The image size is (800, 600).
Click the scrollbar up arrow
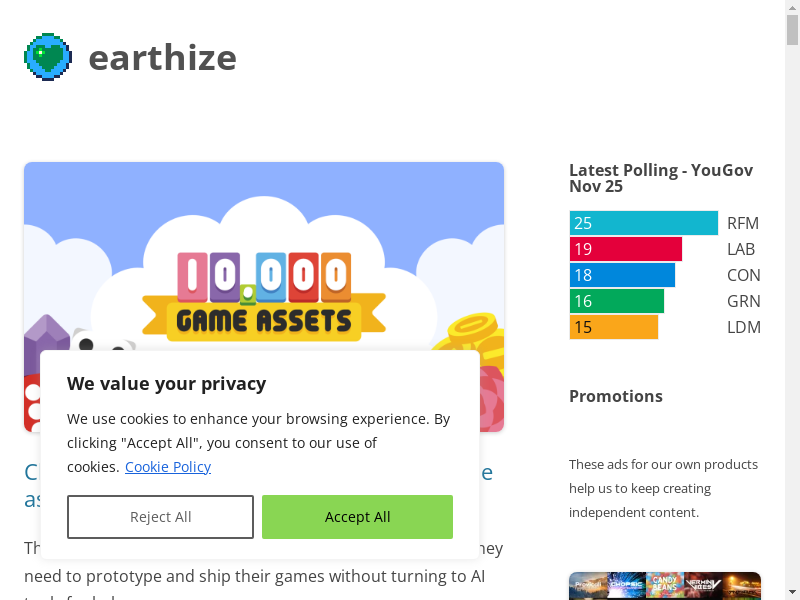pyautogui.click(x=792, y=8)
